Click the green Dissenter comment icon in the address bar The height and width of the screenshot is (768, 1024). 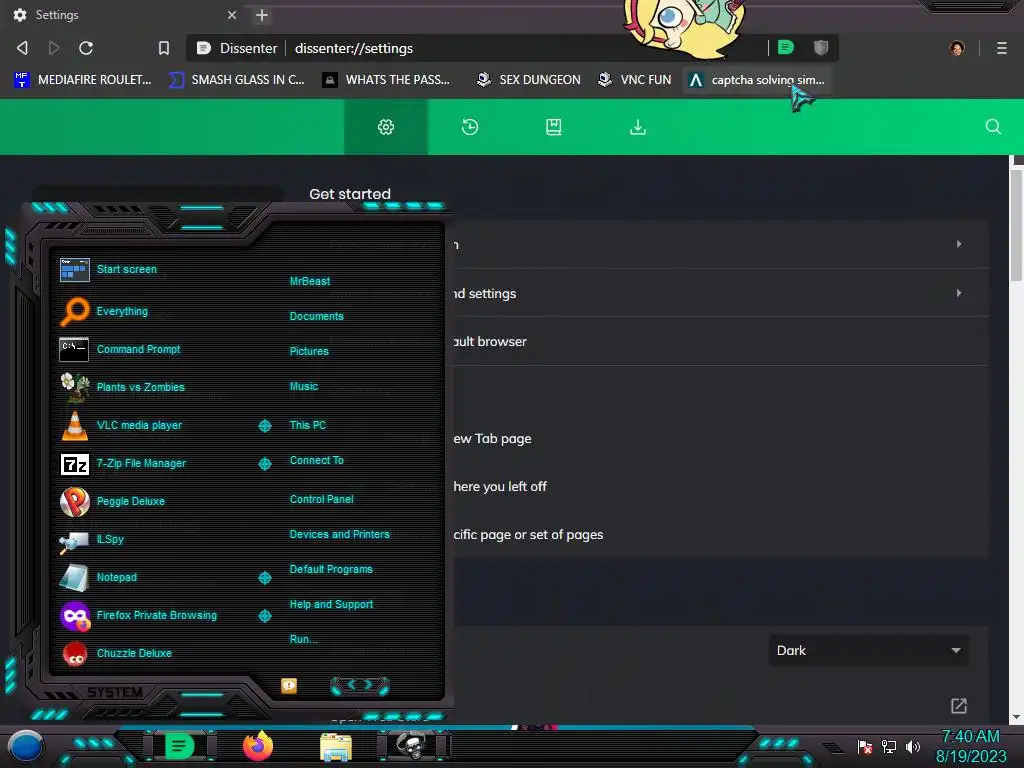pyautogui.click(x=786, y=47)
